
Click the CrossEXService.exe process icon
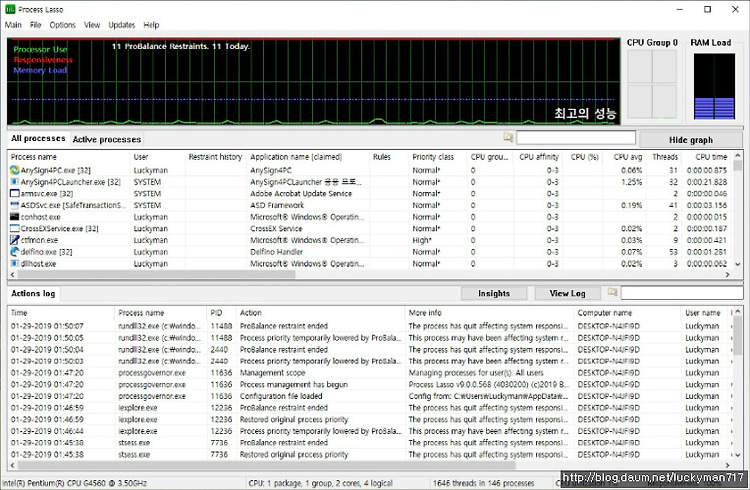(14, 228)
